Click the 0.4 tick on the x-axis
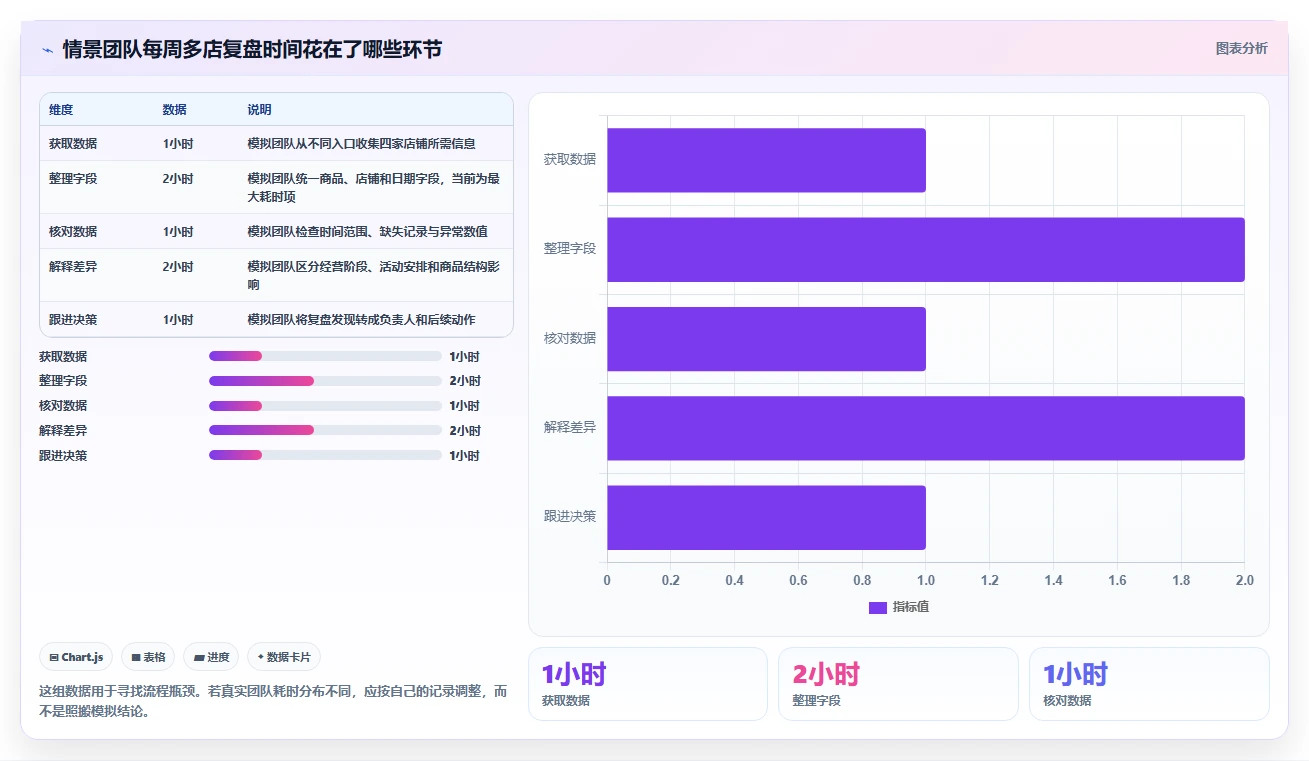The height and width of the screenshot is (761, 1309). click(735, 580)
